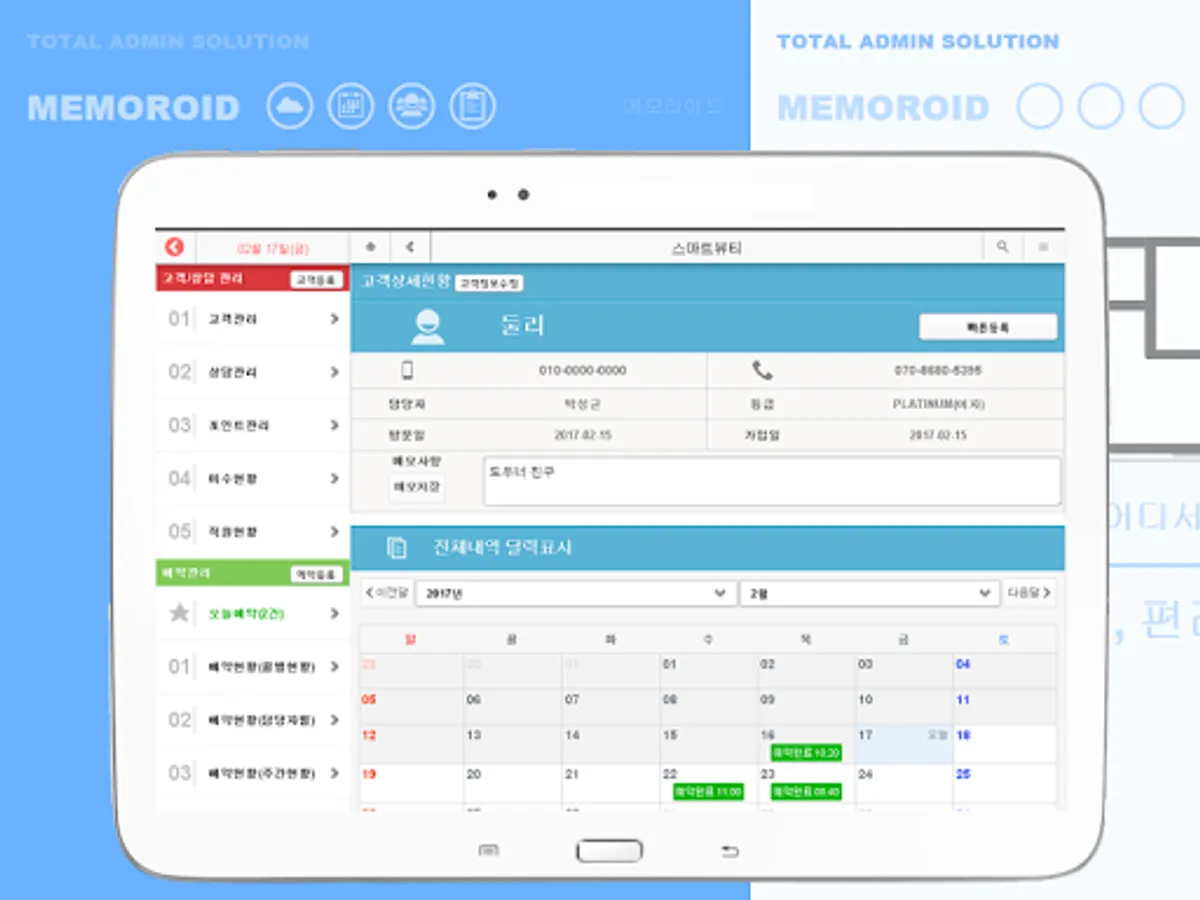
Task: Select calendar day 10
Action: pyautogui.click(x=904, y=708)
